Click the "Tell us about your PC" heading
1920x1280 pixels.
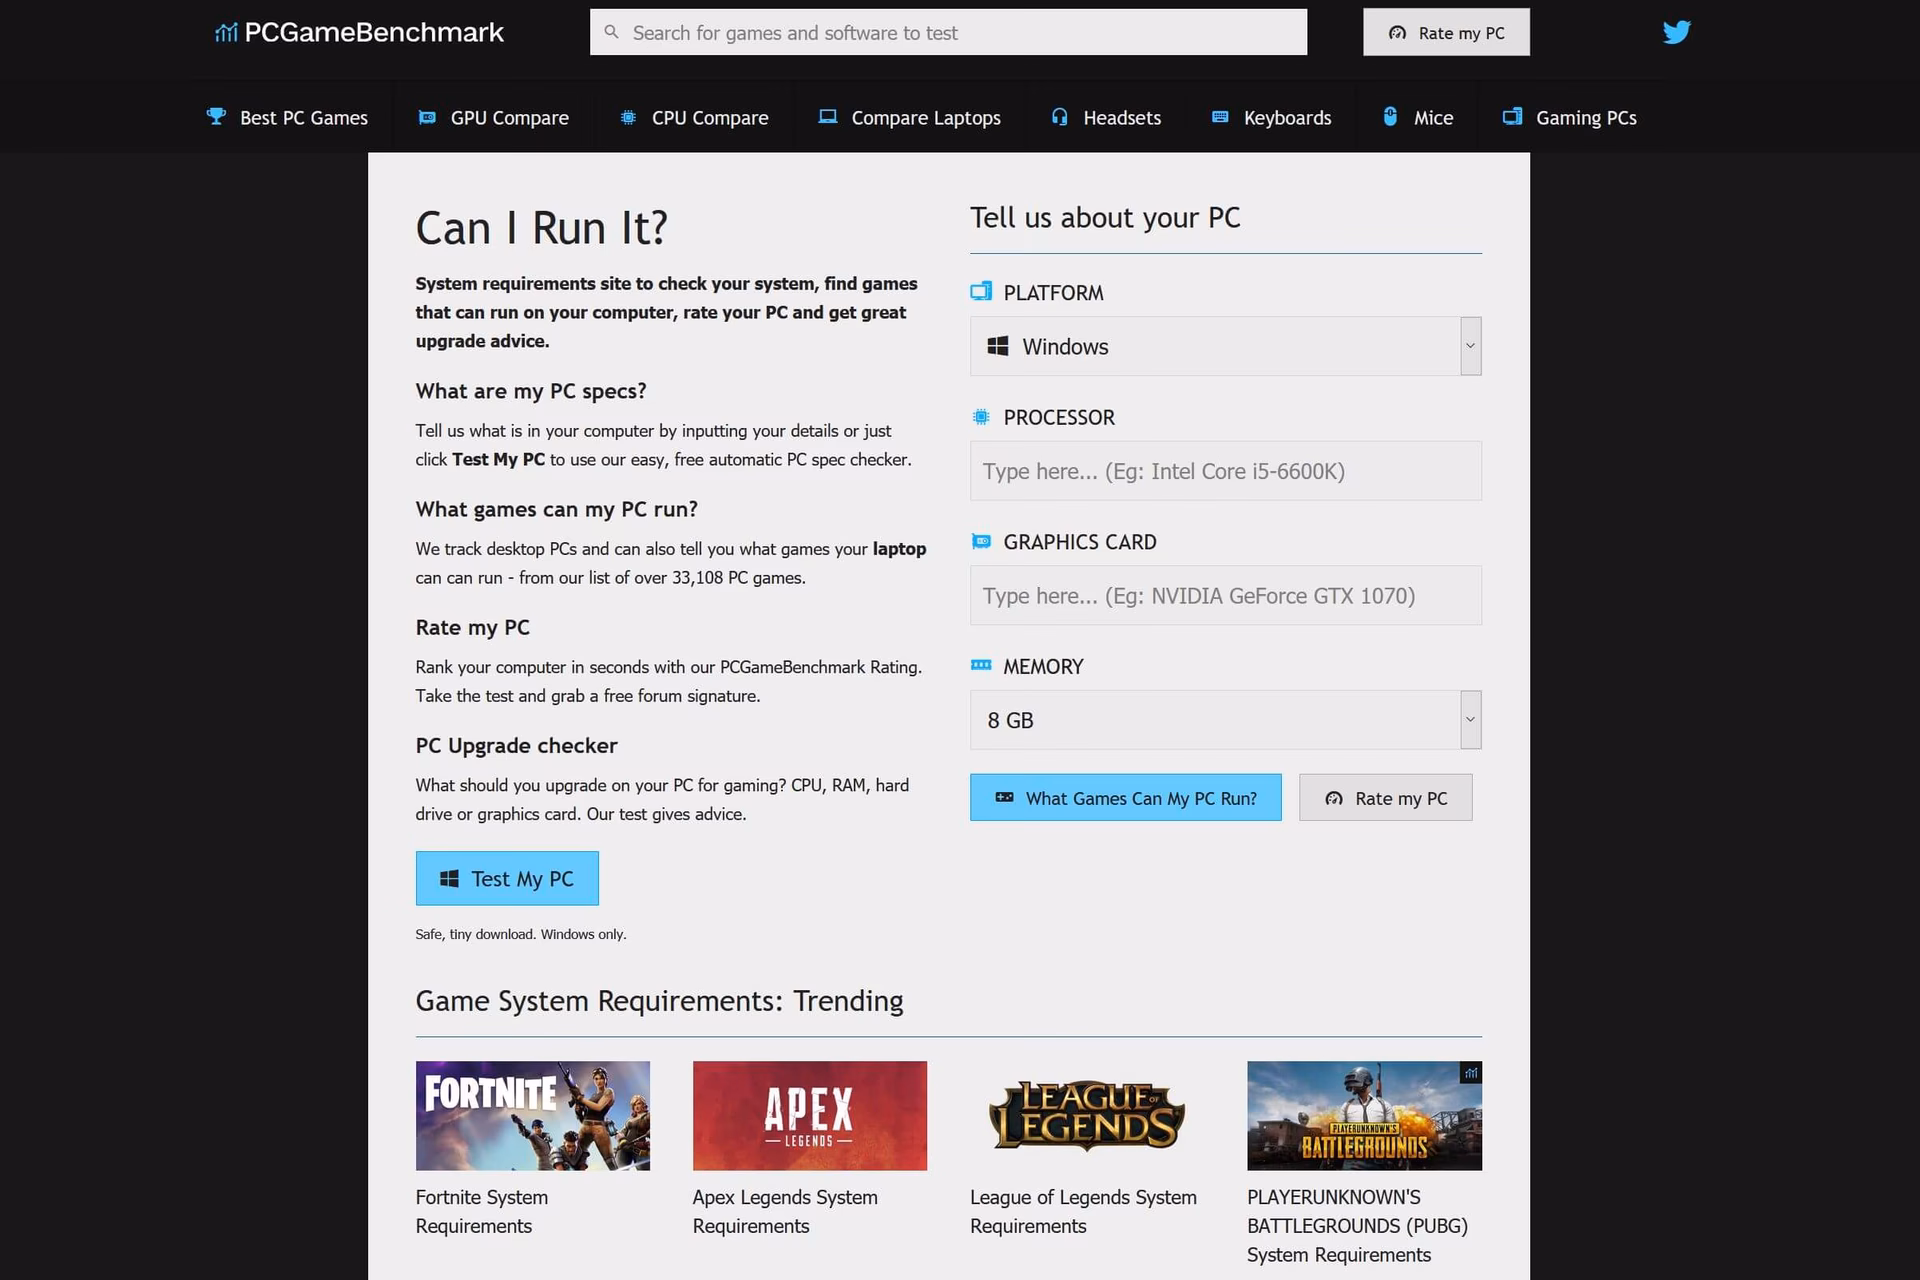(1105, 217)
